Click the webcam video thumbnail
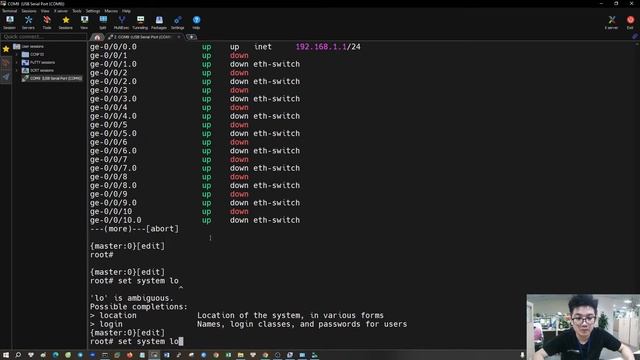This screenshot has height=360, width=640. pos(583,327)
